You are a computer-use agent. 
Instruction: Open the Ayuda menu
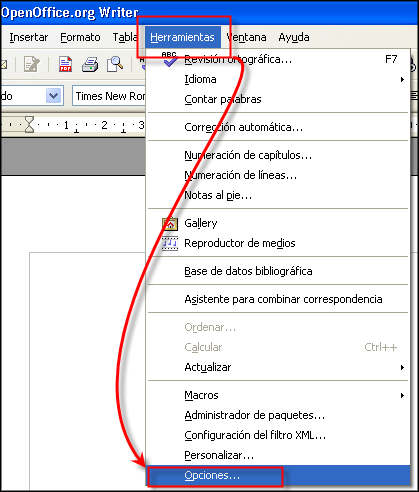click(x=294, y=38)
